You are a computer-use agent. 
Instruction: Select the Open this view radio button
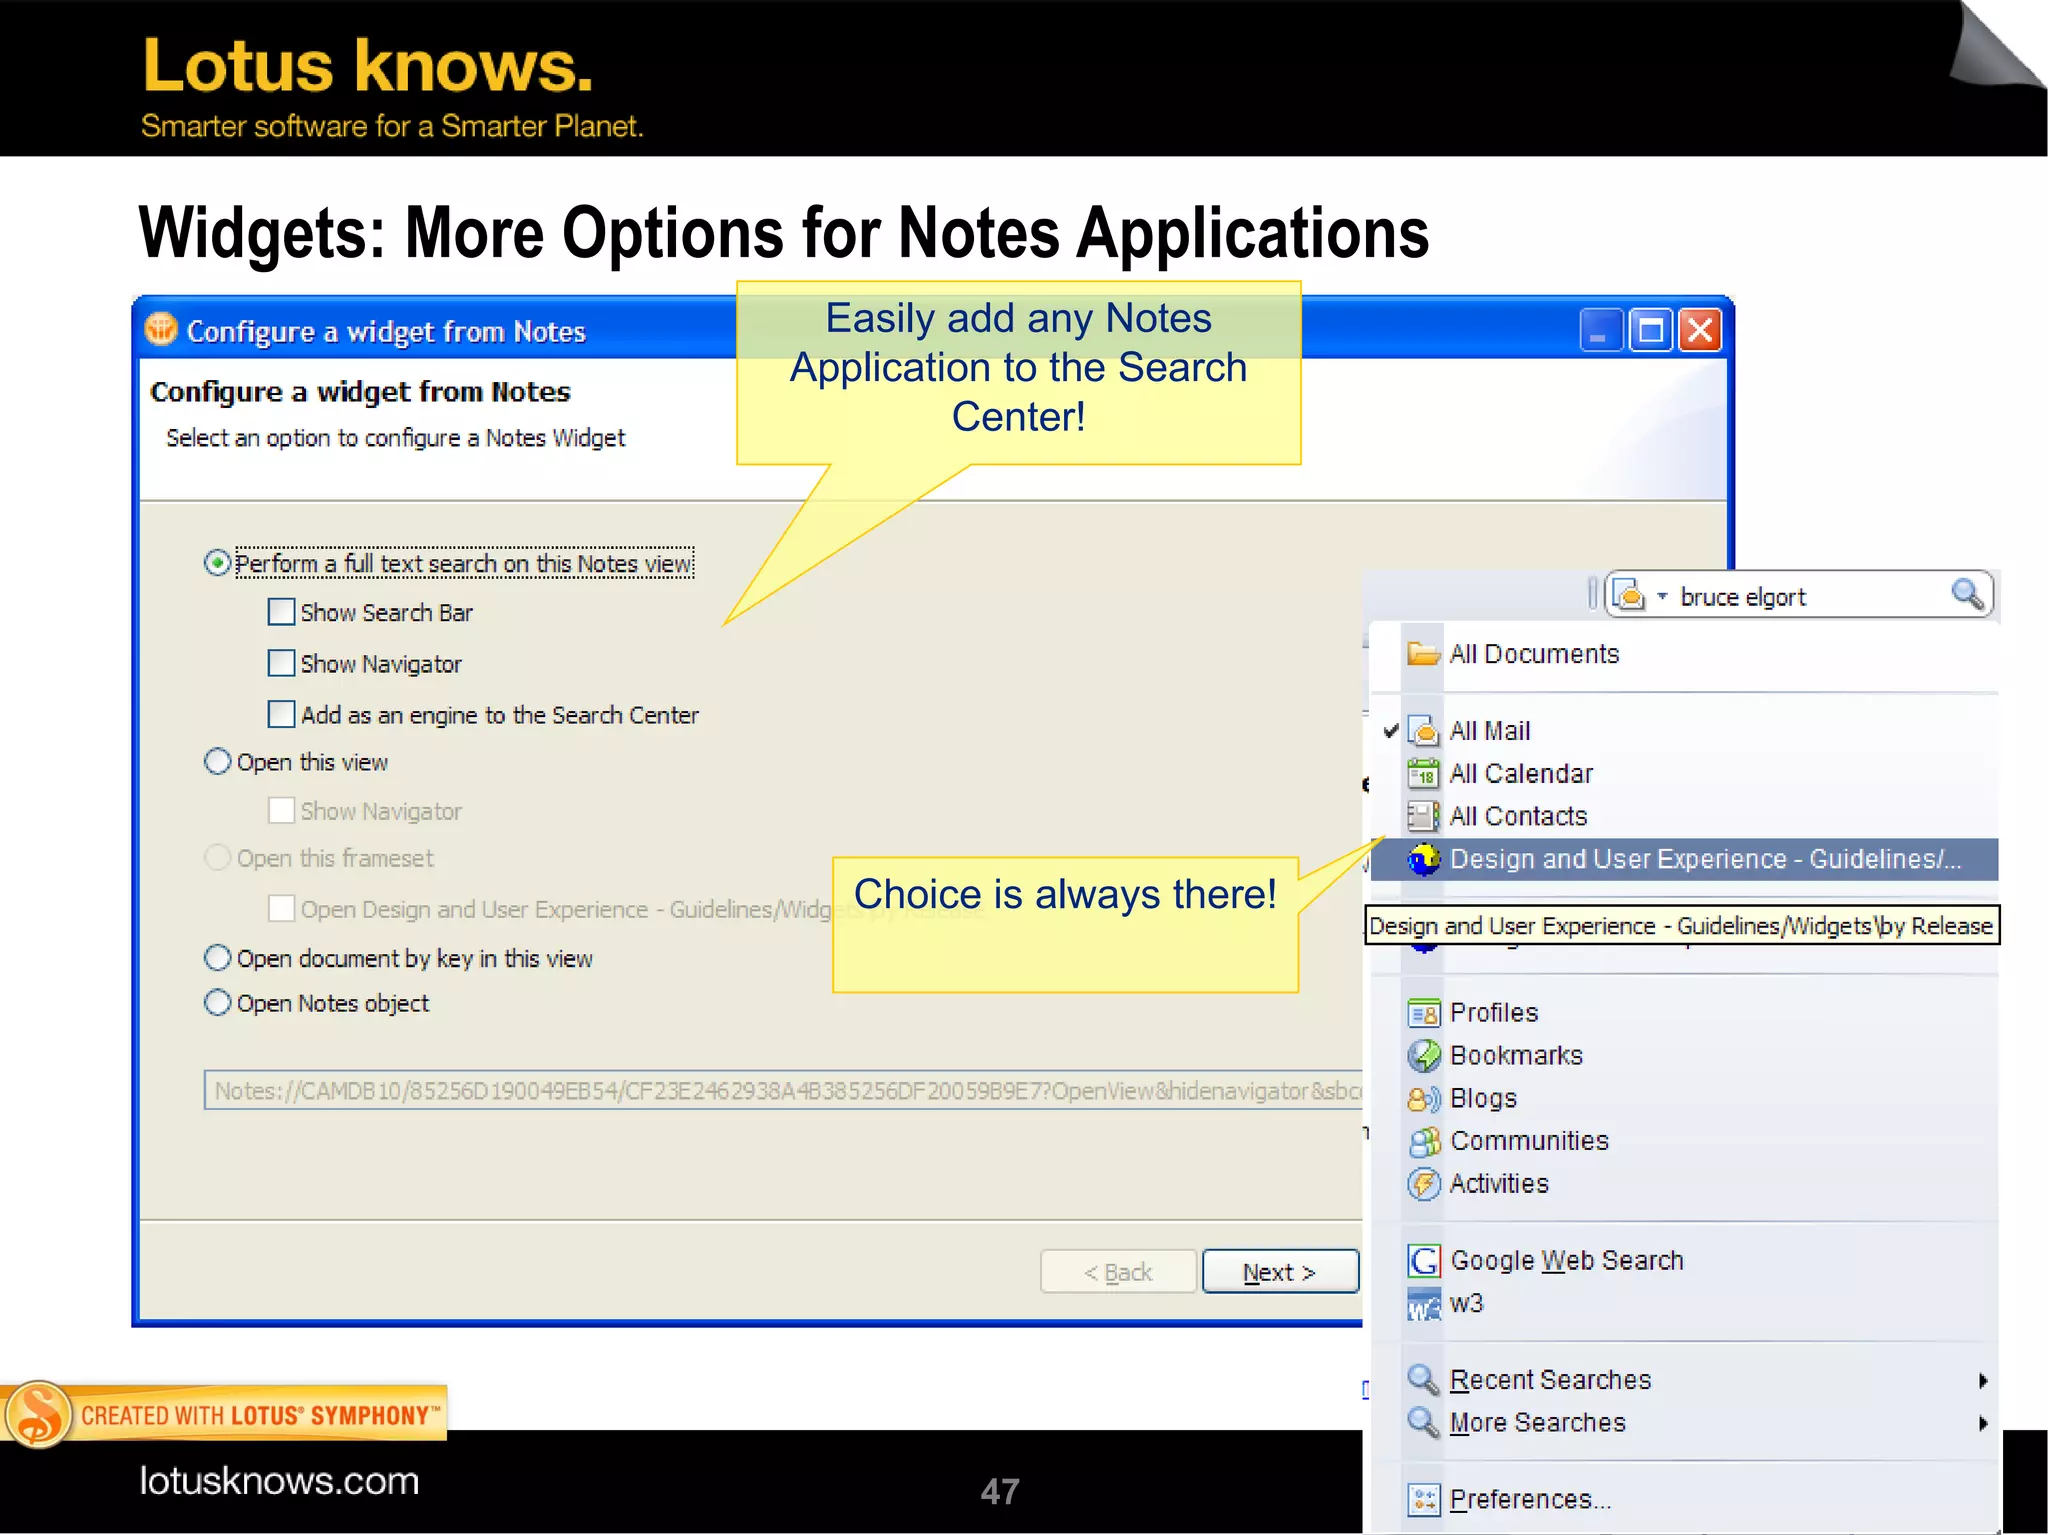coord(217,762)
